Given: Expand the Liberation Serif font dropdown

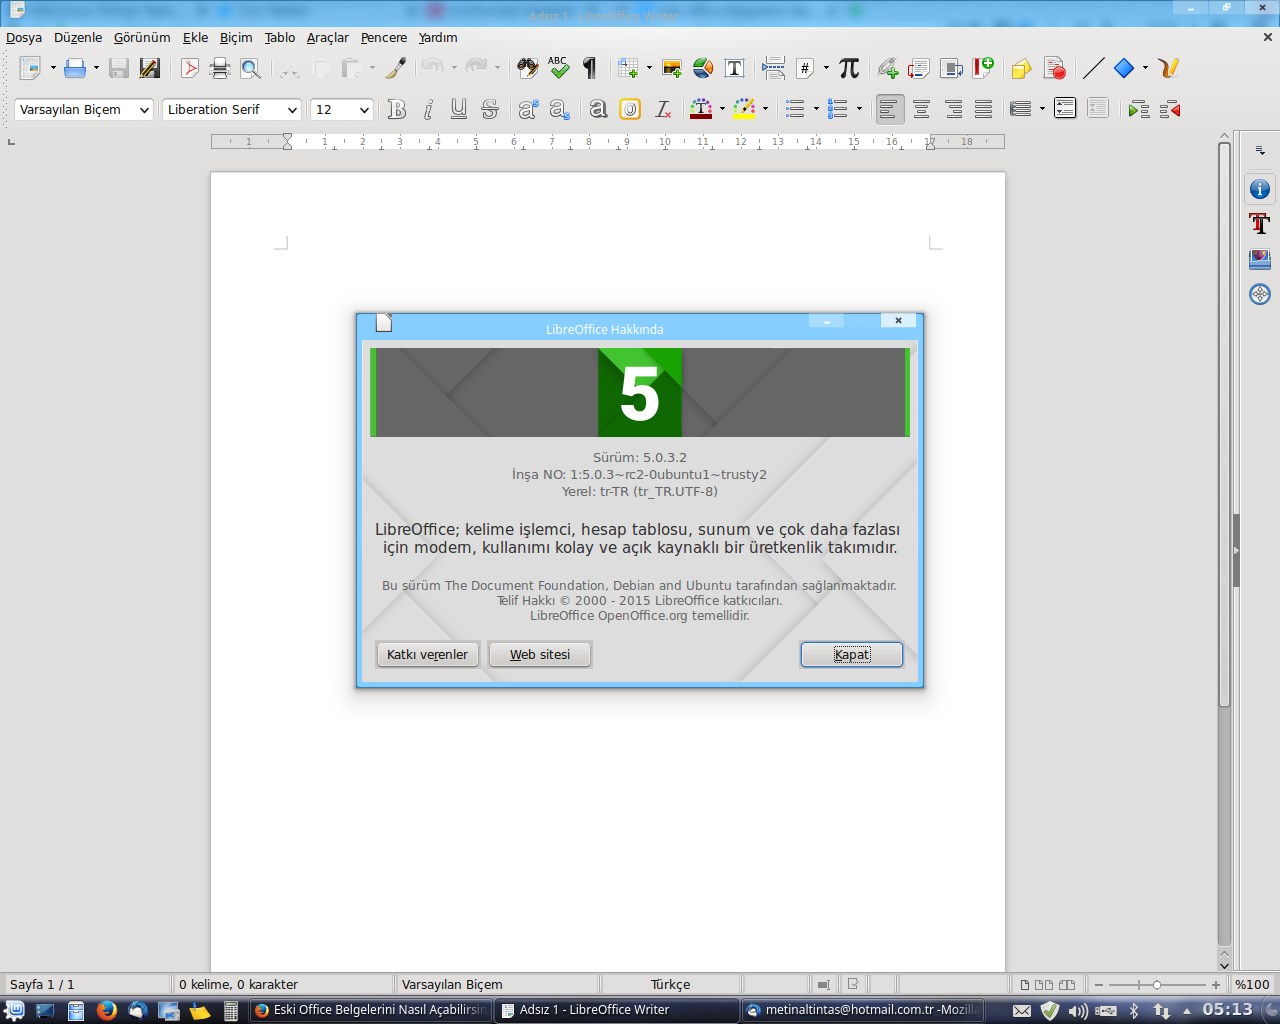Looking at the screenshot, I should pyautogui.click(x=292, y=110).
